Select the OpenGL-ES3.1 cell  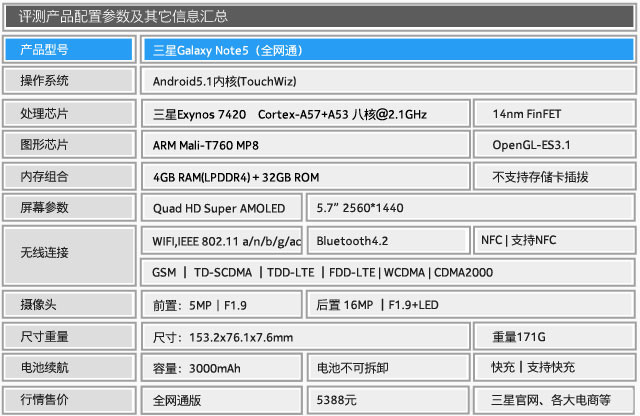tap(553, 145)
